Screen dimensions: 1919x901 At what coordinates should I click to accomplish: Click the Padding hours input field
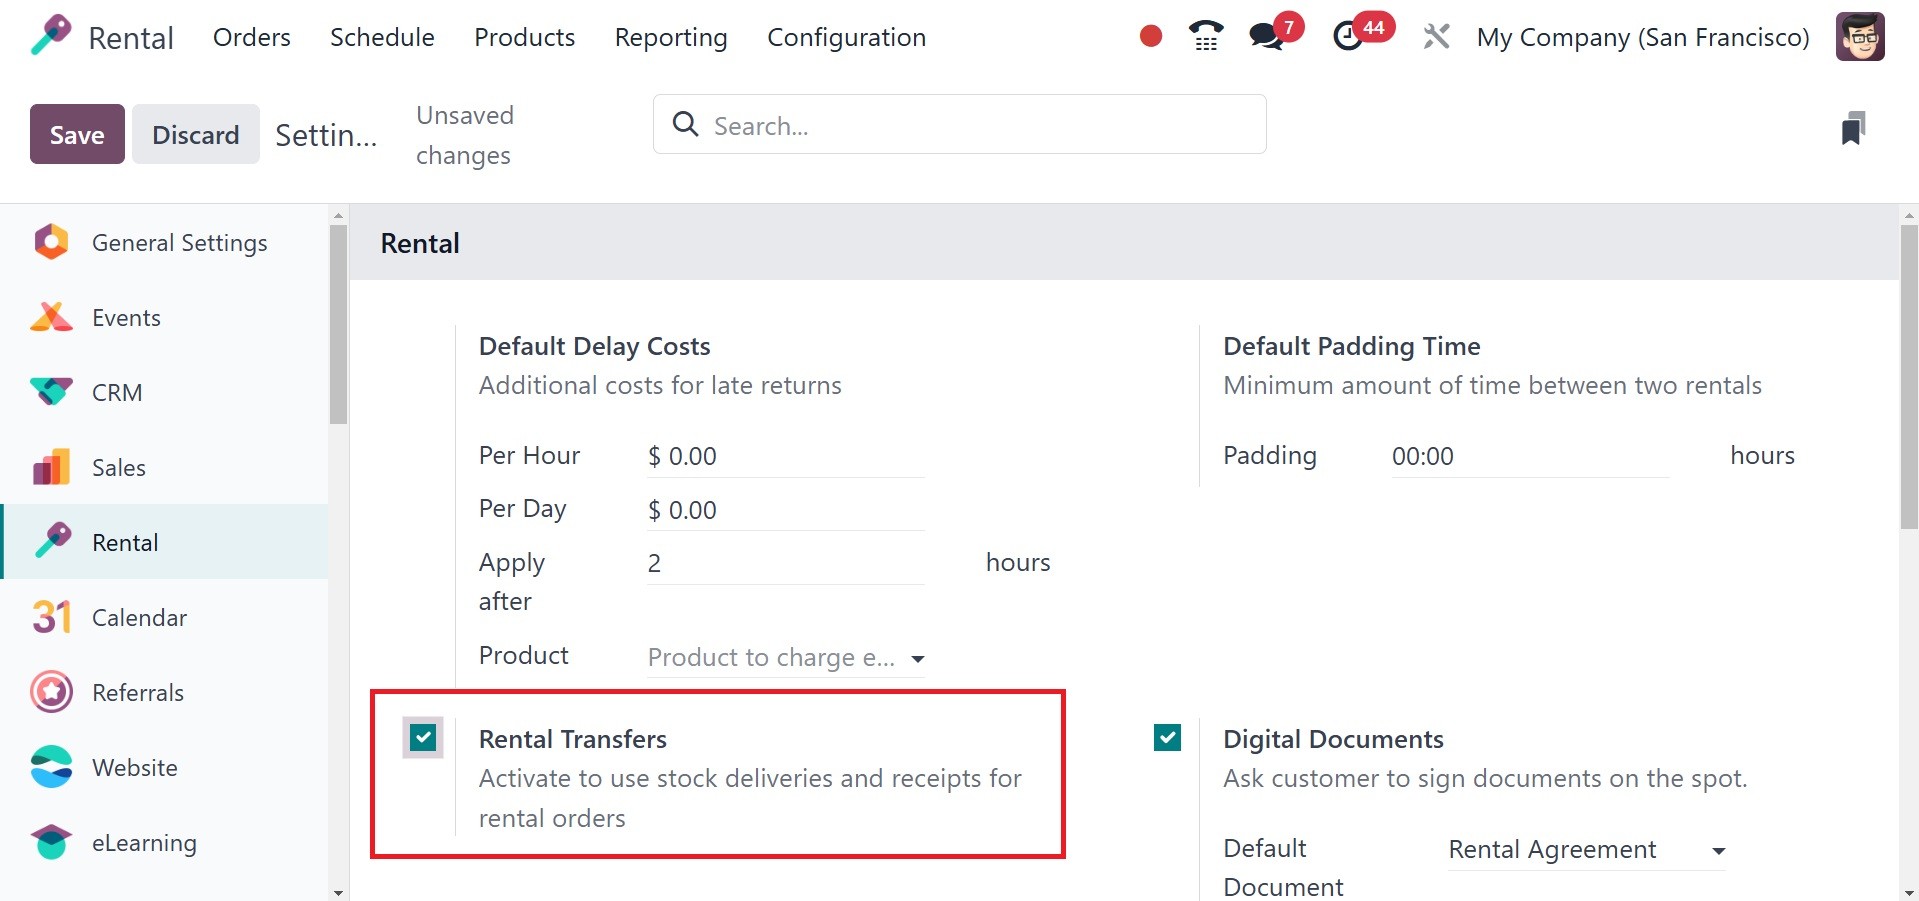[x=1529, y=457]
